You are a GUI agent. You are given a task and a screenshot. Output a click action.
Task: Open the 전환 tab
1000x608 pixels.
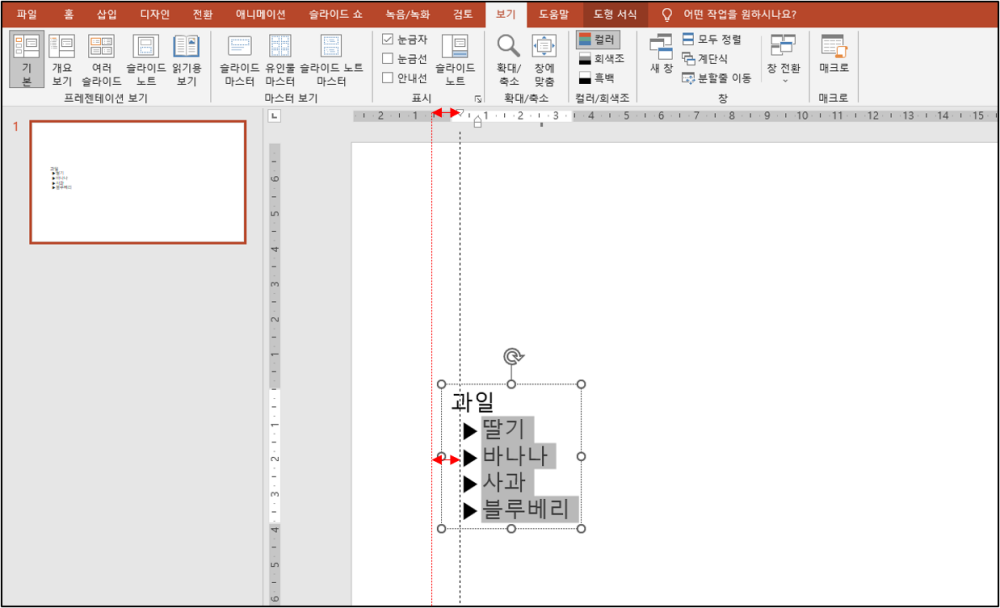[202, 14]
